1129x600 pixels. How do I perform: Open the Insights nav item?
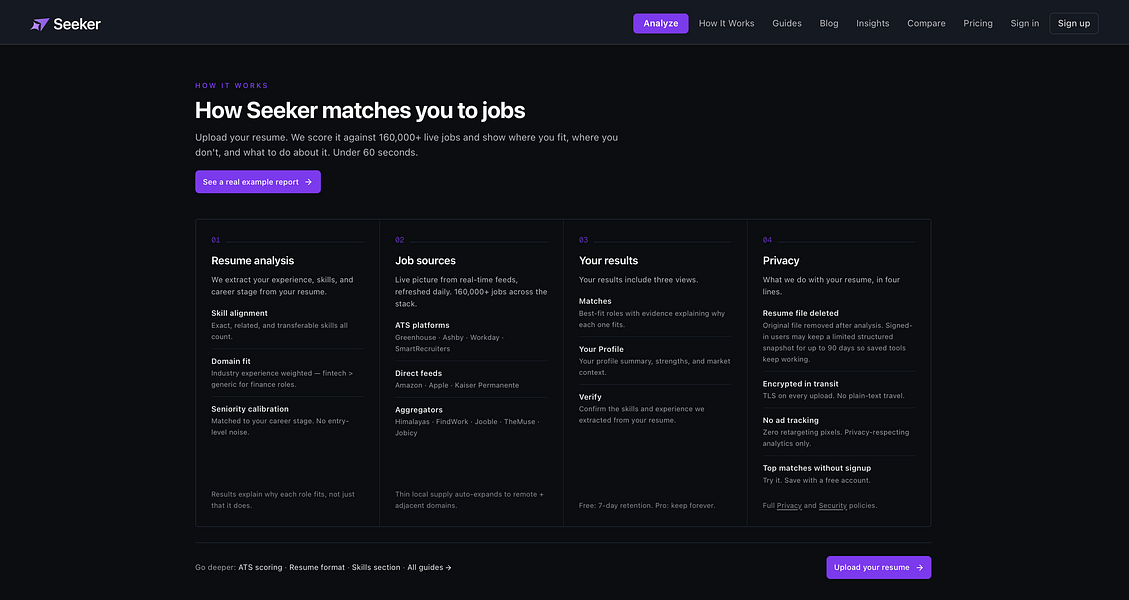pos(873,23)
